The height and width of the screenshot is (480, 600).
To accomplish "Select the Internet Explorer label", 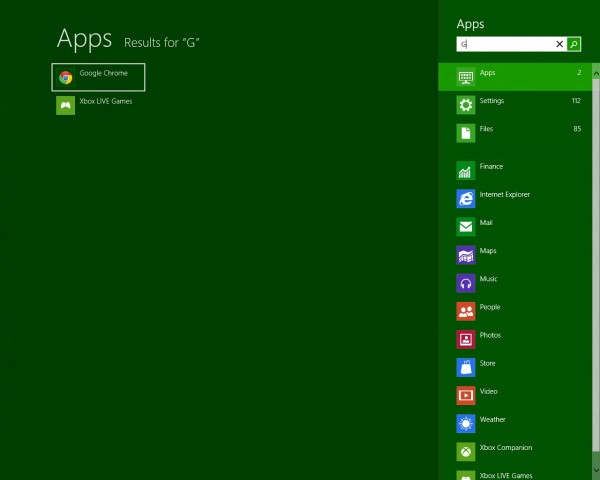I will [505, 194].
